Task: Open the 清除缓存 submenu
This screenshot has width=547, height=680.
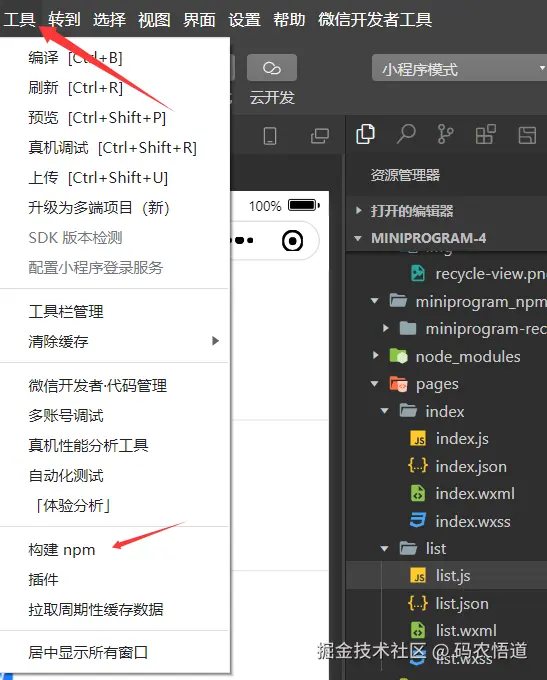Action: pos(115,341)
